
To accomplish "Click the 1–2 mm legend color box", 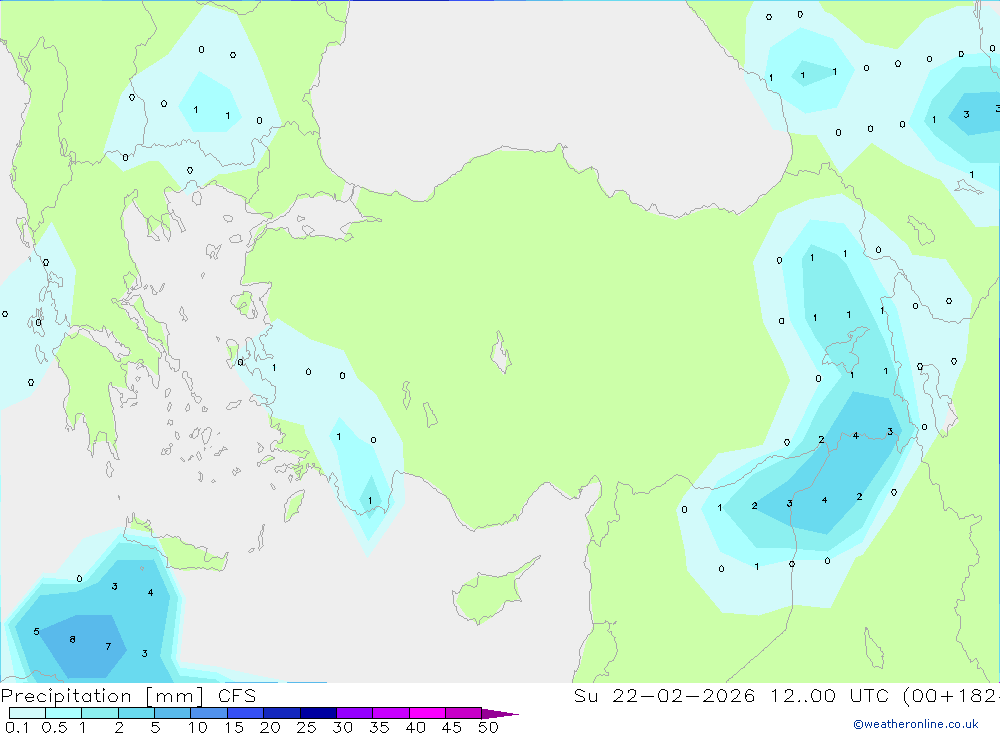I will tap(100, 713).
